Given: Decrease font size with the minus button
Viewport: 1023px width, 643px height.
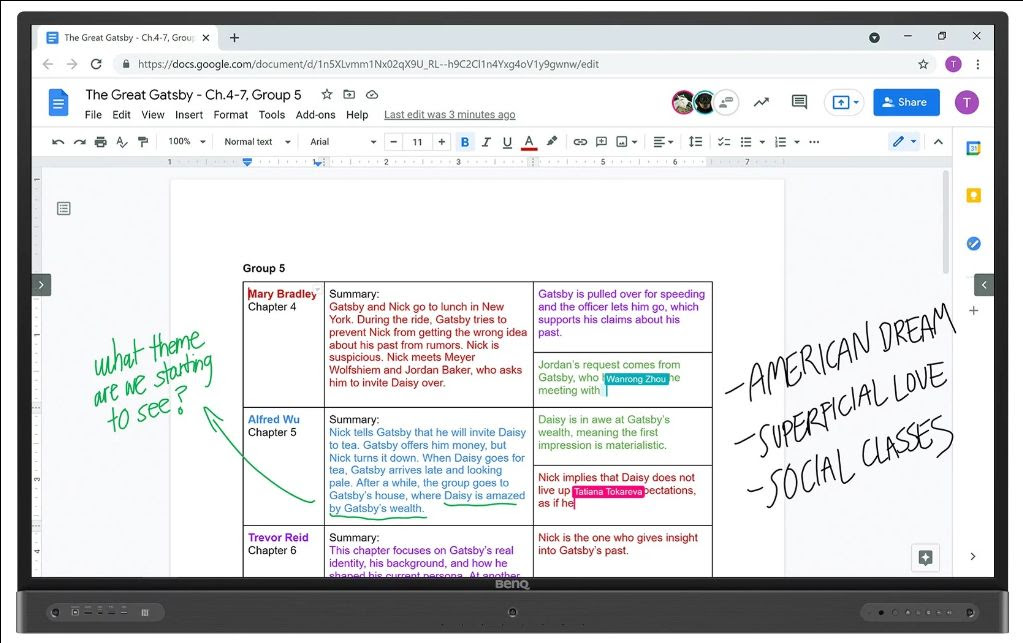Looking at the screenshot, I should (x=393, y=142).
